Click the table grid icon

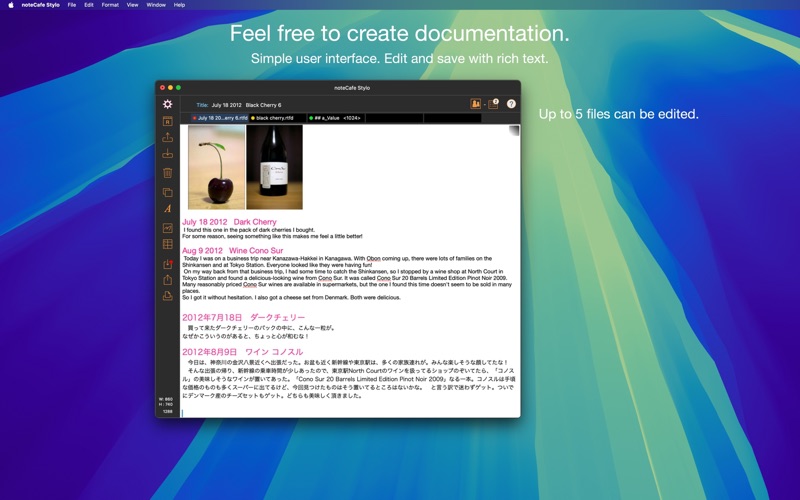click(x=167, y=244)
